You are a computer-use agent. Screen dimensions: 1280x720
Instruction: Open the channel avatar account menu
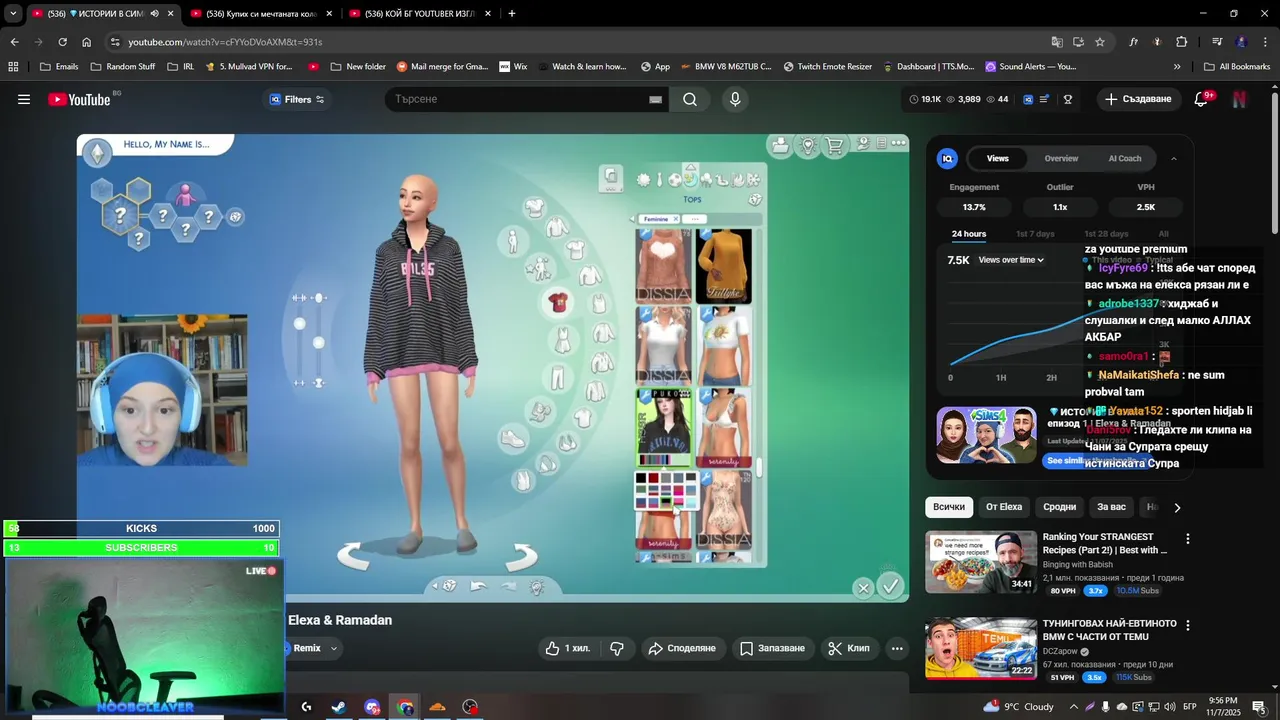coord(1240,99)
